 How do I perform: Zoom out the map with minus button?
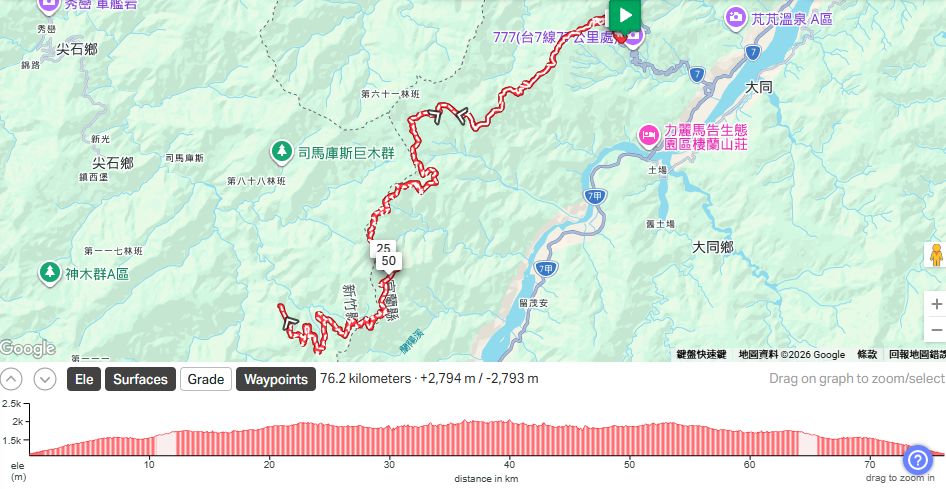[x=936, y=330]
